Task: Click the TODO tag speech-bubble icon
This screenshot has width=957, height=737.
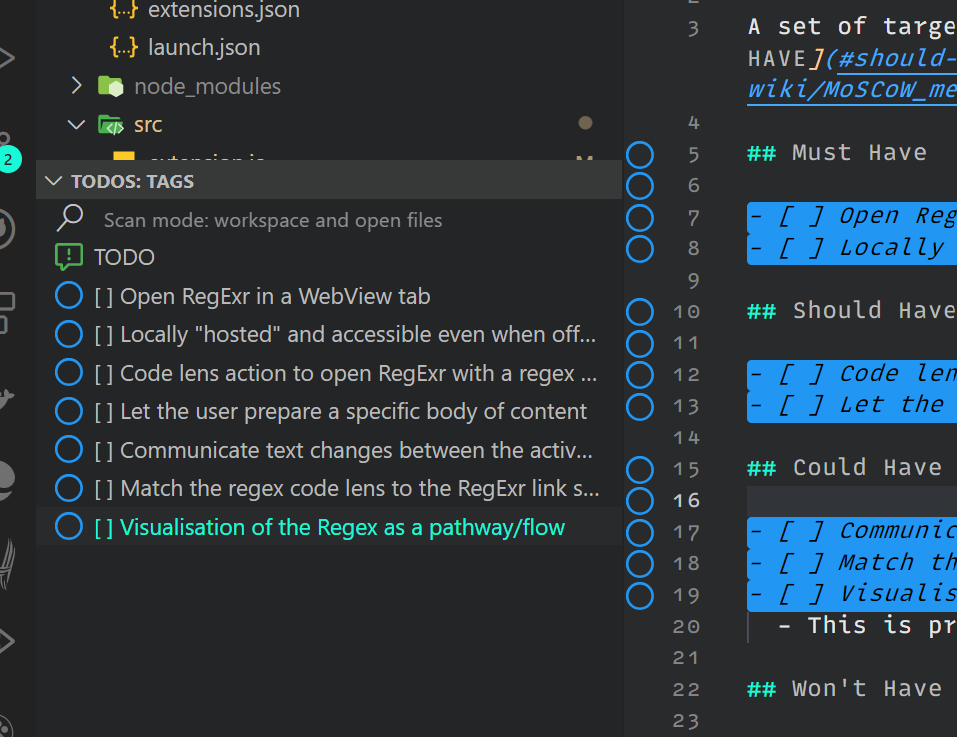Action: click(x=69, y=257)
